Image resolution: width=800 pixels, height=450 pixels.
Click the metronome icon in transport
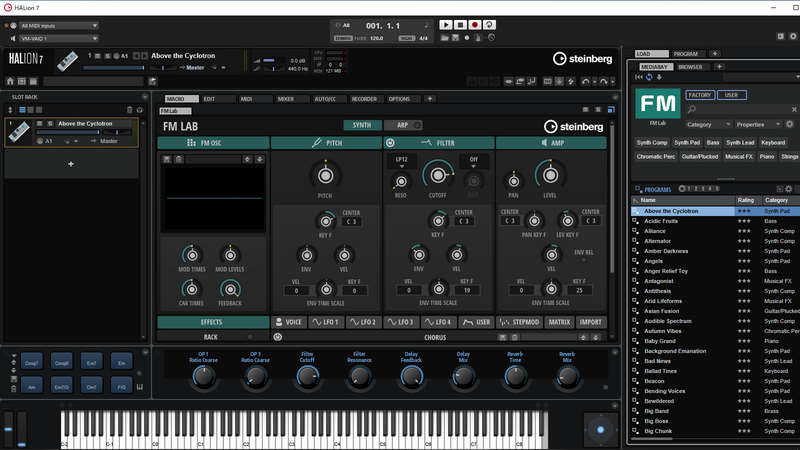(x=478, y=38)
